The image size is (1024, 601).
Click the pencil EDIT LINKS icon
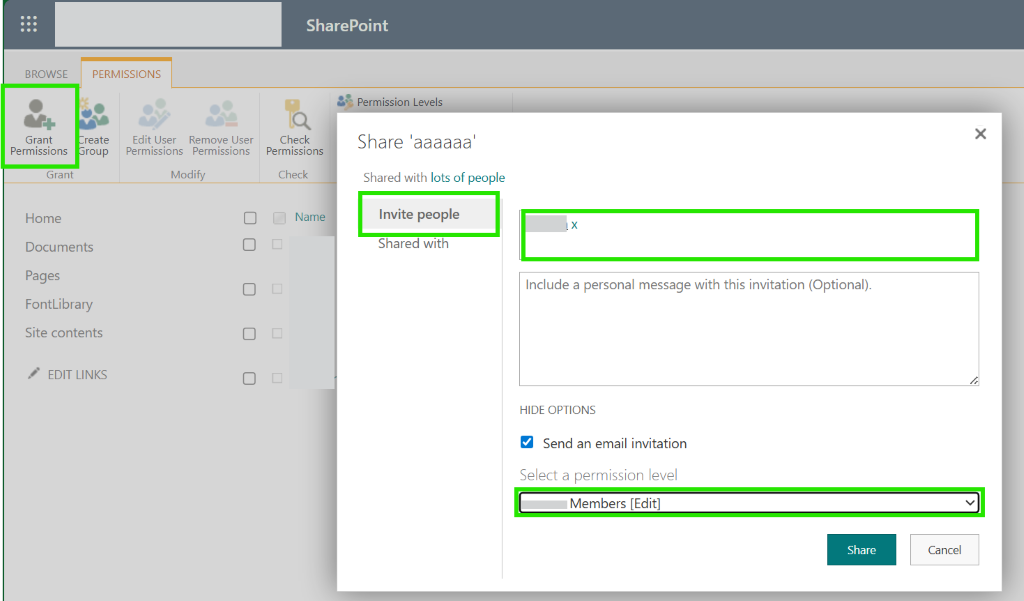pos(33,374)
